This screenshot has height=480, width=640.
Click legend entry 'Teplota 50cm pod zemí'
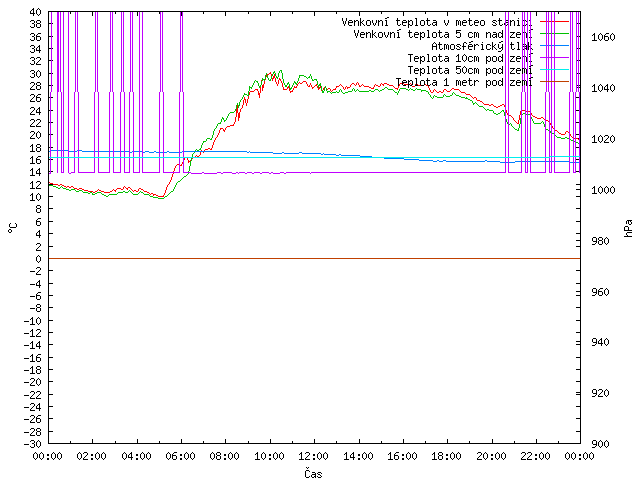coord(470,70)
